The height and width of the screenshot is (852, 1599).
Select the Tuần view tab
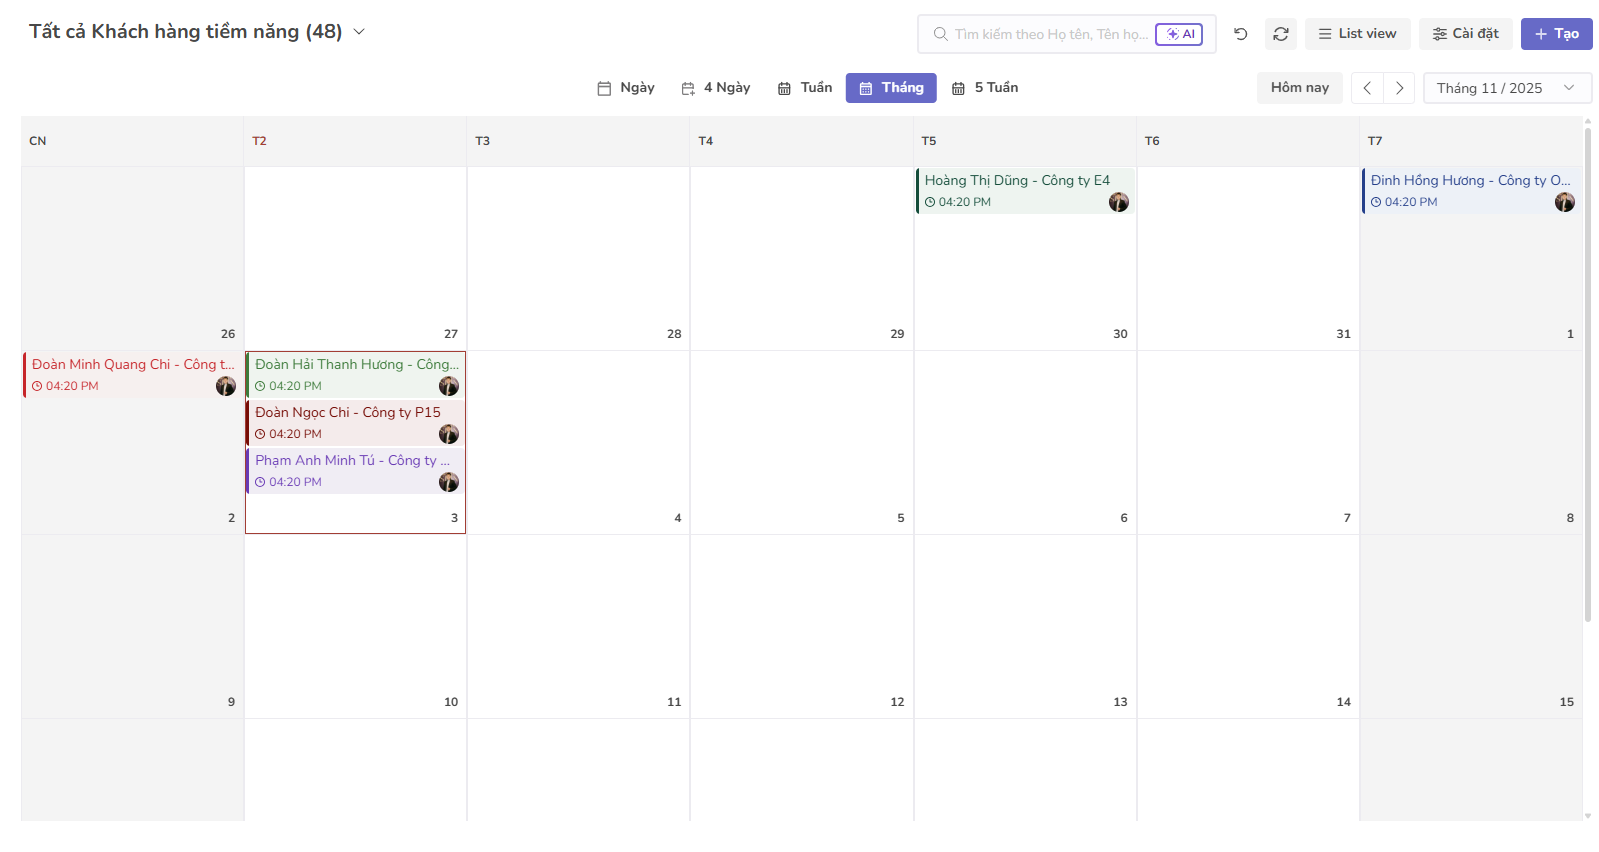805,88
